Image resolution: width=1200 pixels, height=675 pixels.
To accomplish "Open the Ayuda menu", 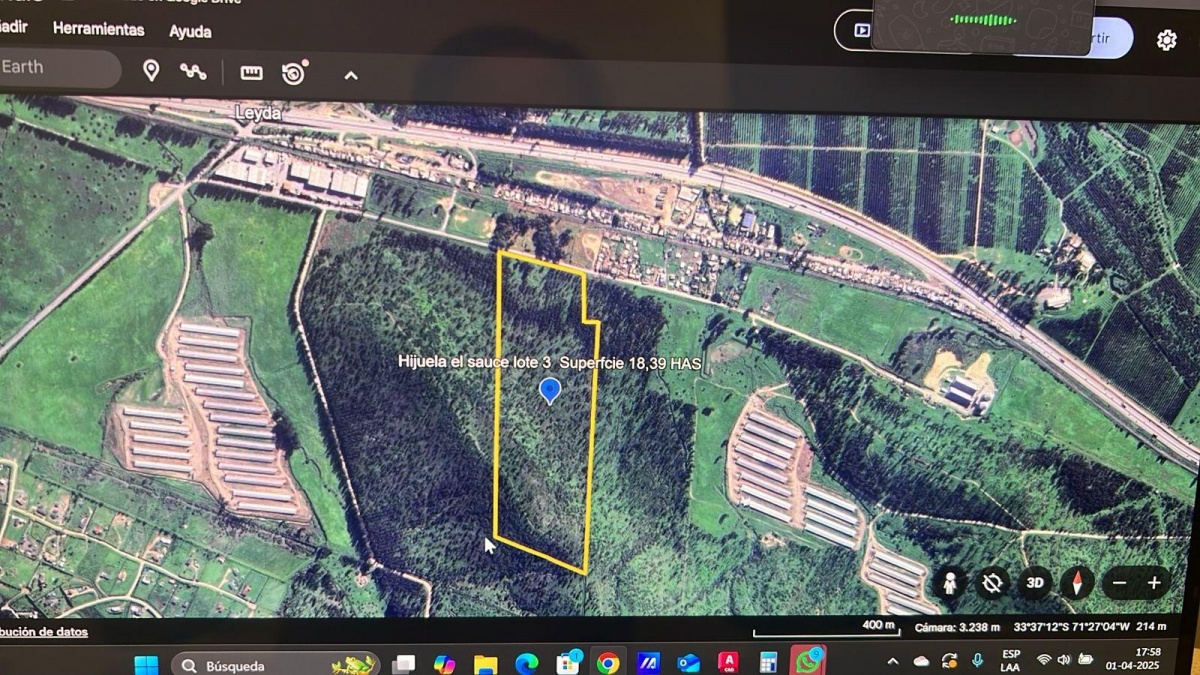I will coord(190,31).
